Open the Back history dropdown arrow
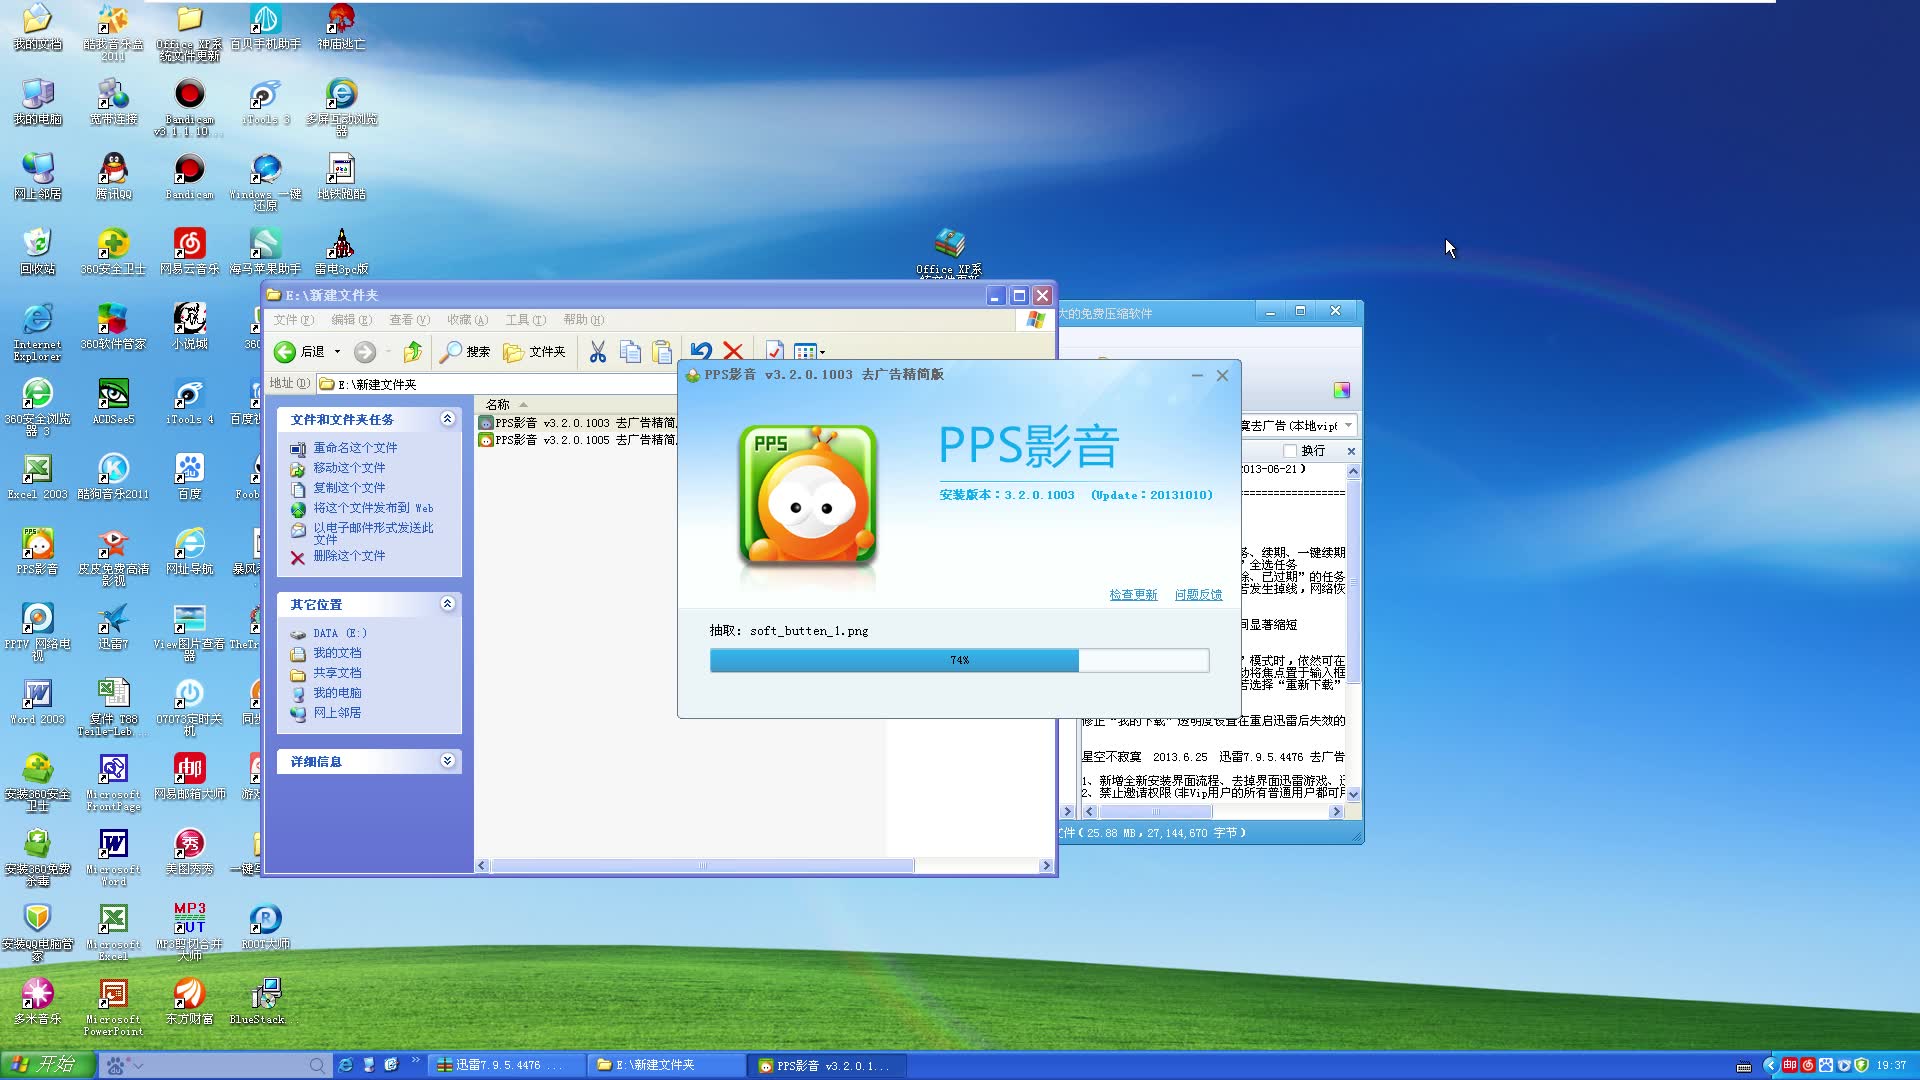This screenshot has width=1920, height=1080. tap(338, 352)
